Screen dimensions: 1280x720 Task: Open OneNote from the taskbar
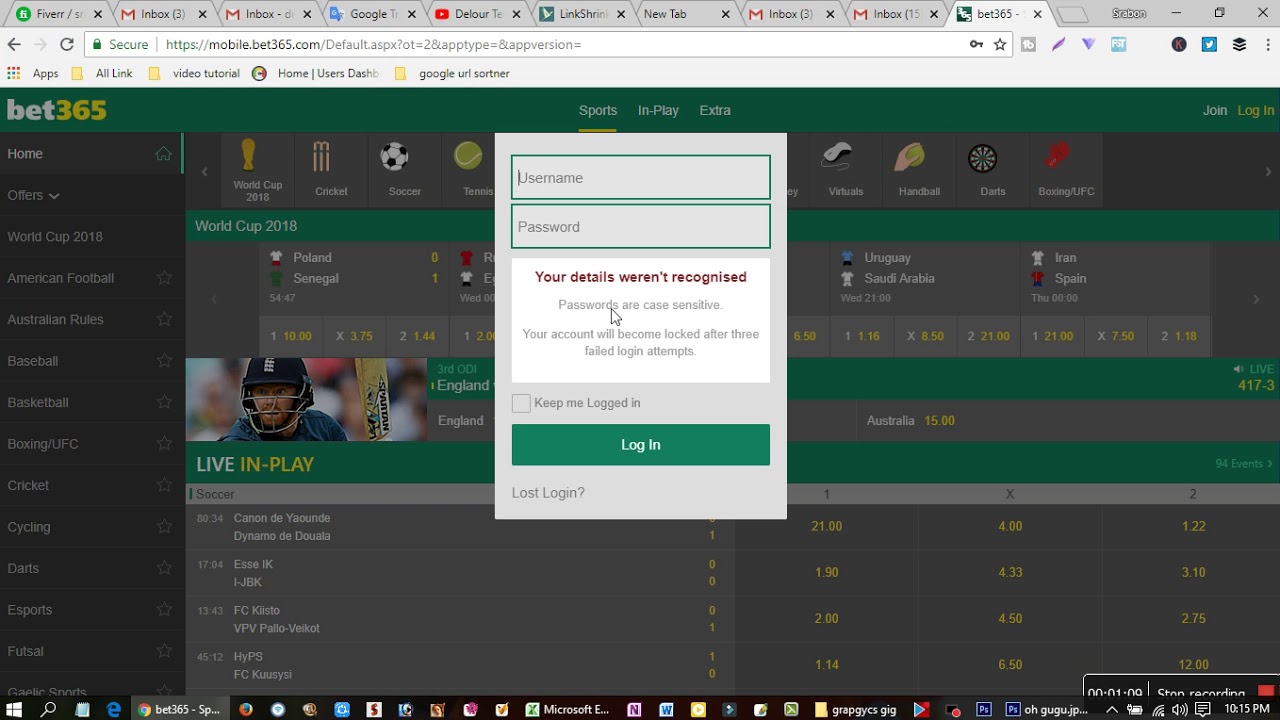[634, 709]
